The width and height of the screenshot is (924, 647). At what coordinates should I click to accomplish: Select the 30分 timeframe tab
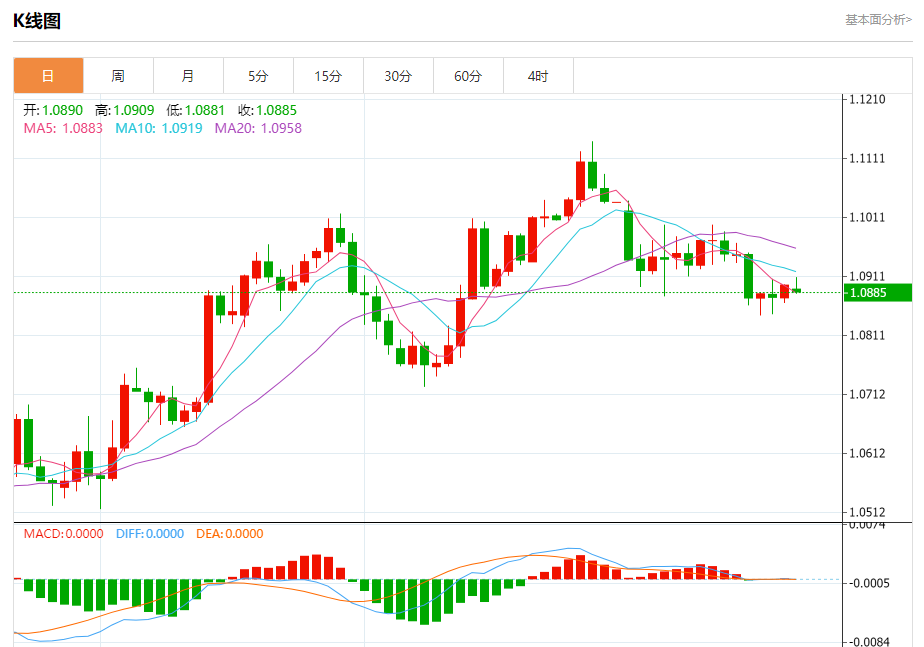tap(398, 76)
